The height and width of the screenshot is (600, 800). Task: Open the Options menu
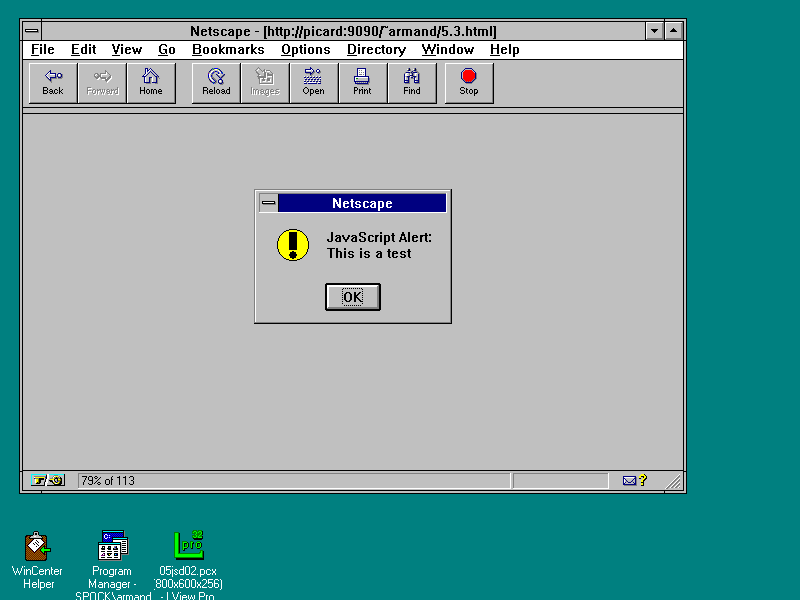pos(305,49)
